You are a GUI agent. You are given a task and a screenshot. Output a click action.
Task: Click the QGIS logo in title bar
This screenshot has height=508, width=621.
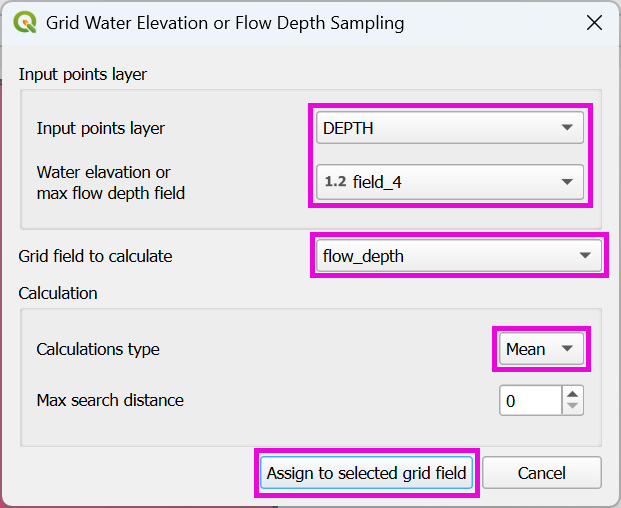(27, 23)
